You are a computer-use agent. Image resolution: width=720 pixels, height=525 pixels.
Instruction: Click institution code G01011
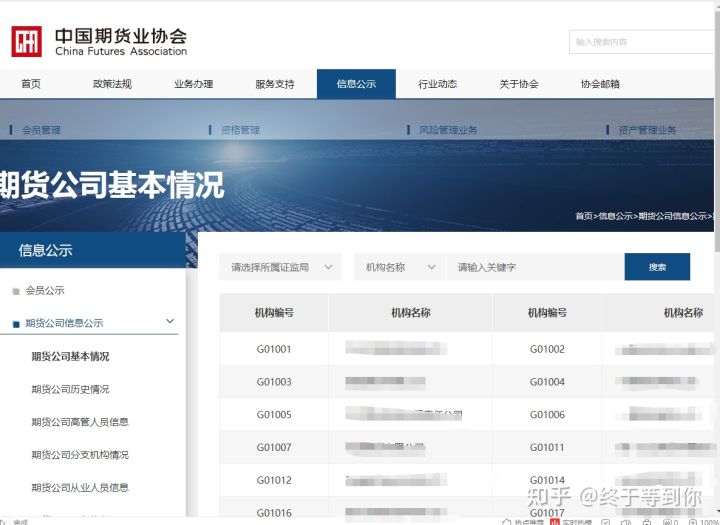(x=547, y=447)
